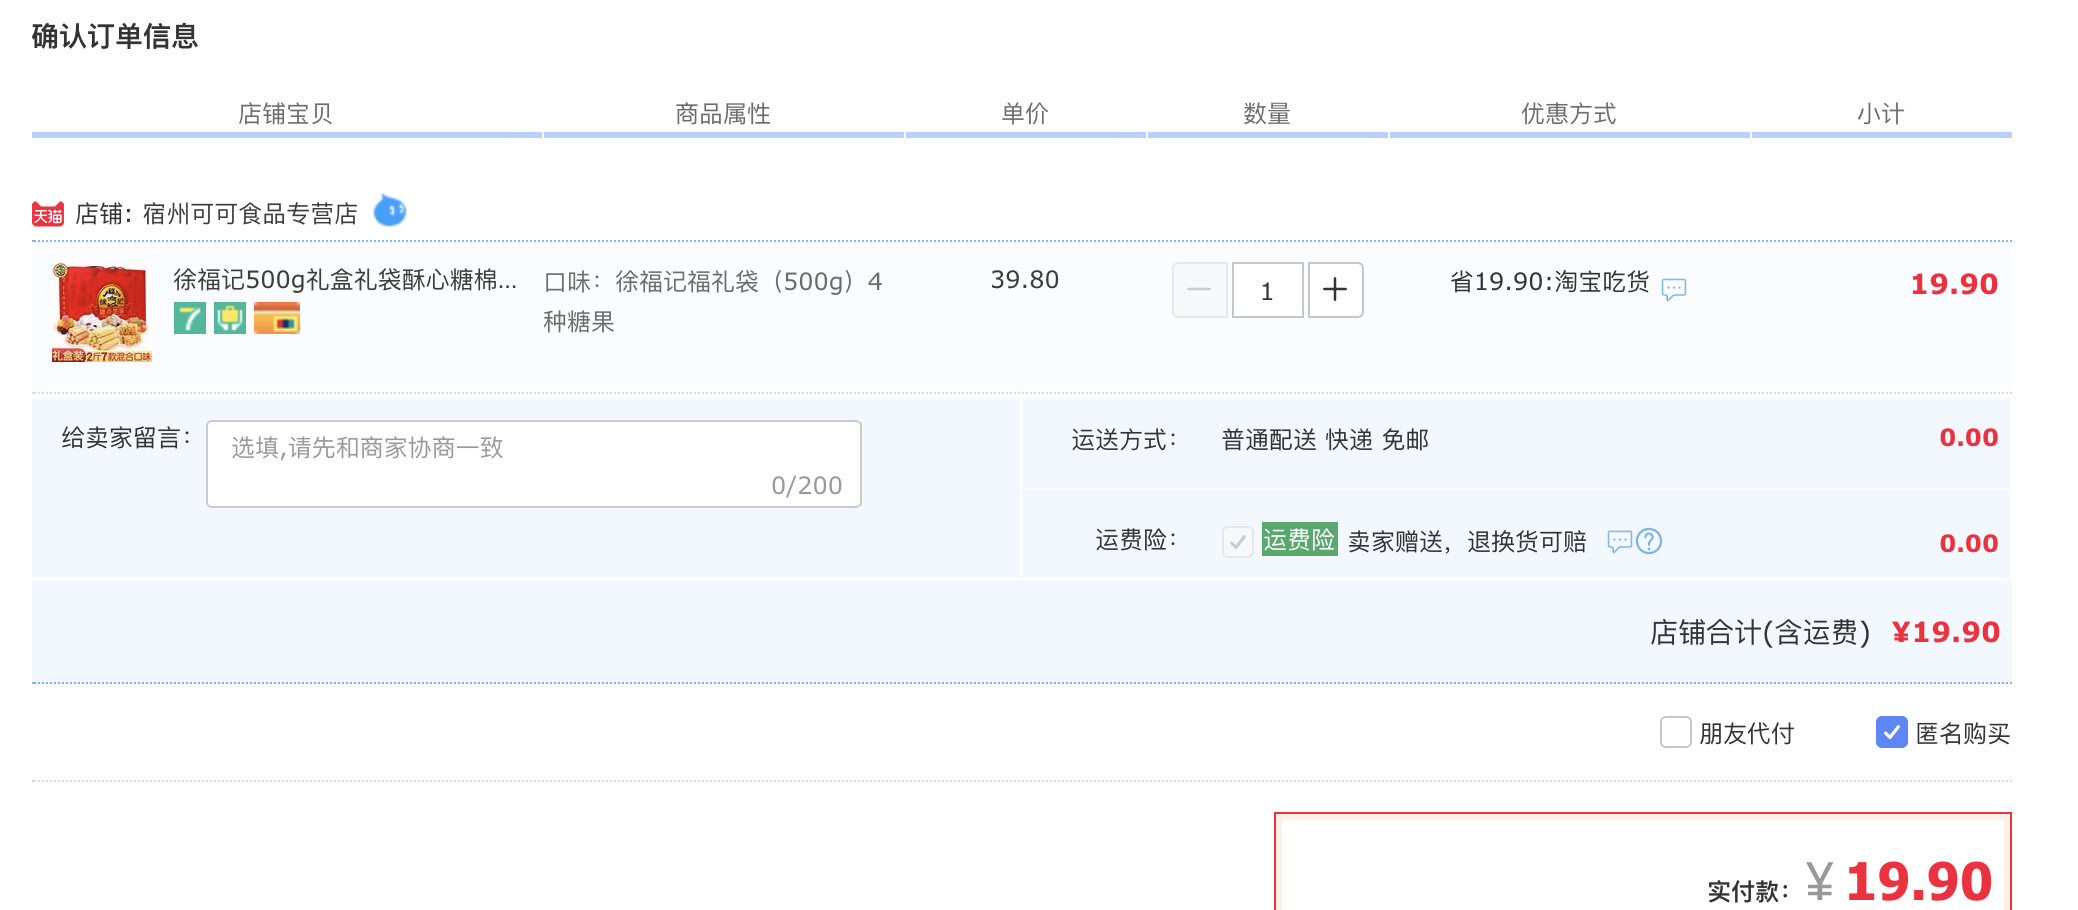Click the 0.00 shipping fee amount

tap(1969, 438)
